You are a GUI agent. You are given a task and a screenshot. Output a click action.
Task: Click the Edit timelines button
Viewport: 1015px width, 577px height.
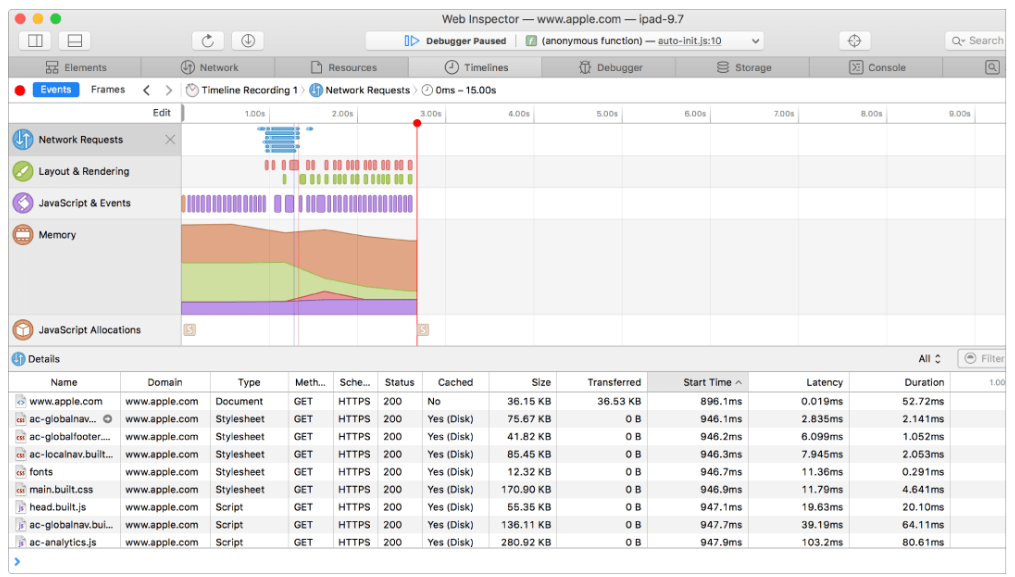click(161, 113)
